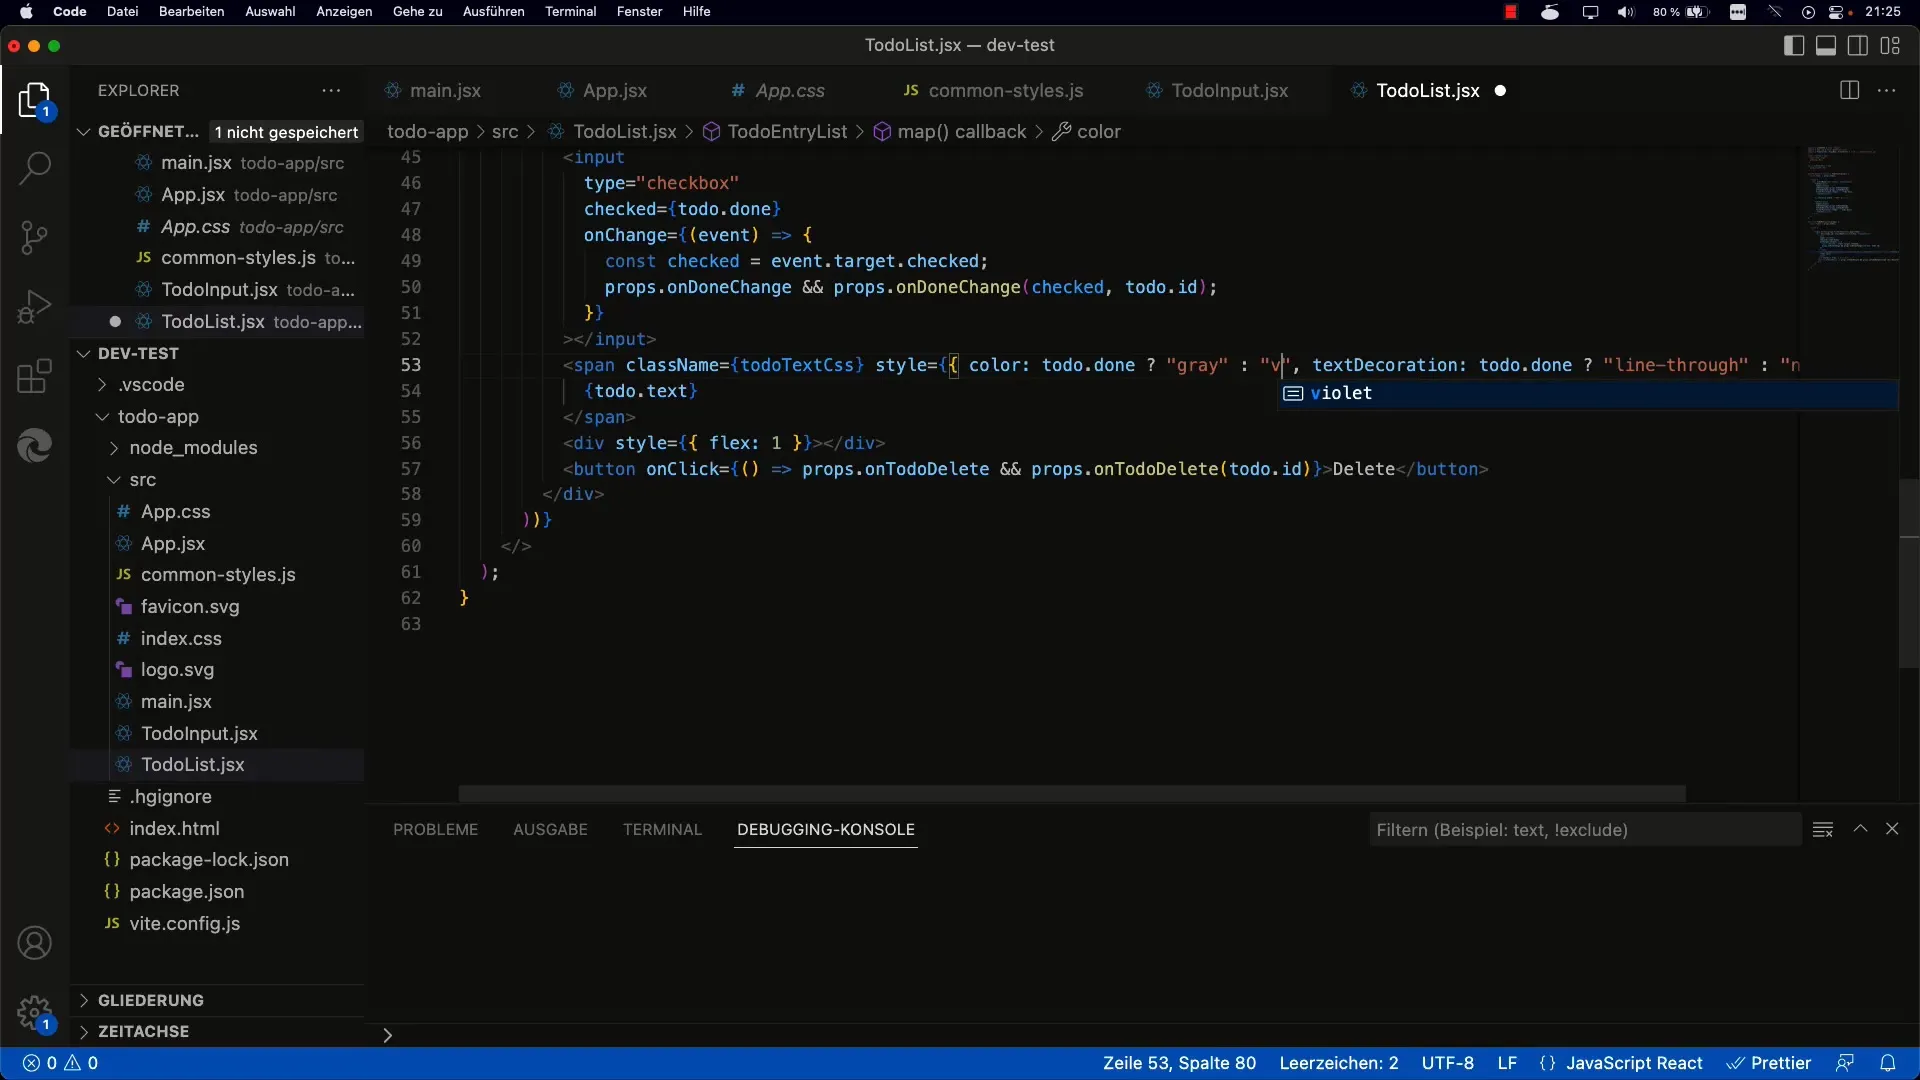Collapse the DEV-TEST folder section
Image resolution: width=1920 pixels, height=1080 pixels.
[84, 353]
